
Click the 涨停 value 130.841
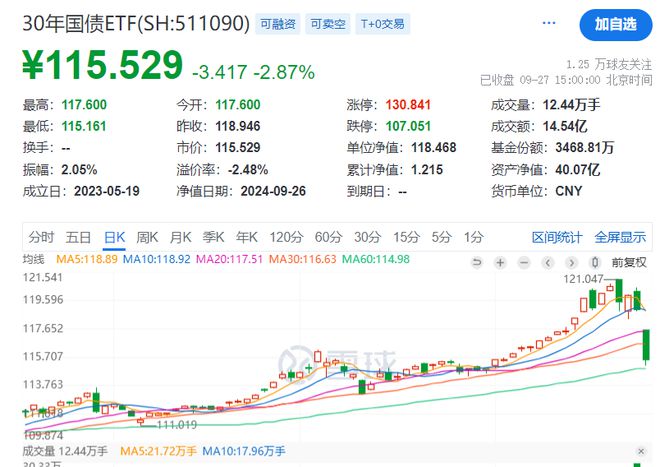click(408, 104)
